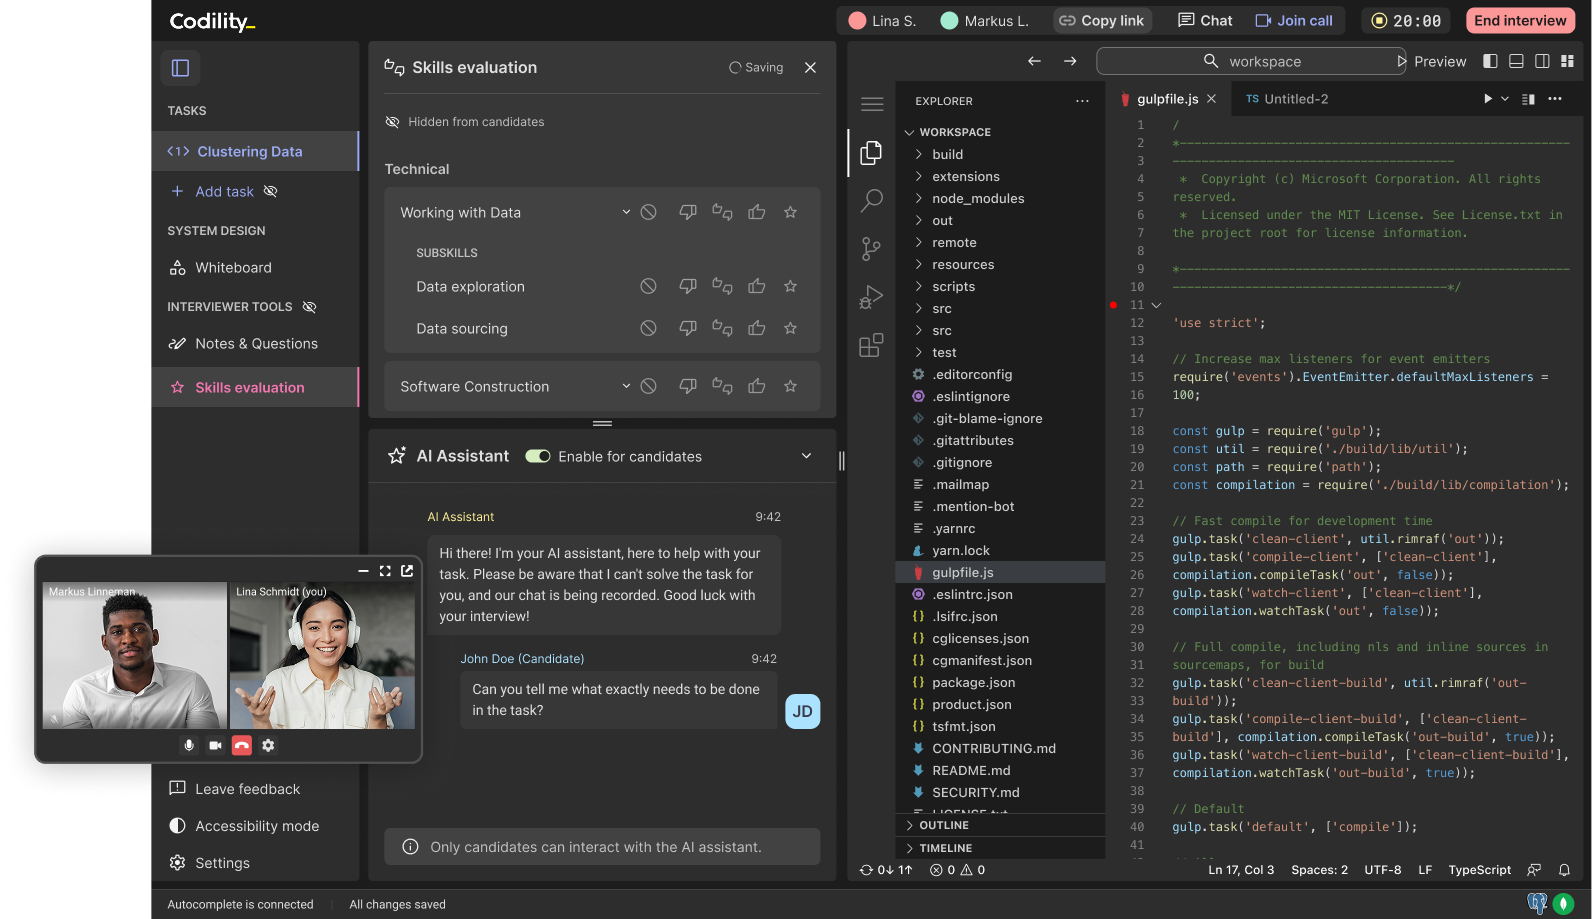Expand the node_modules folder
Image resolution: width=1592 pixels, height=919 pixels.
pyautogui.click(x=977, y=198)
